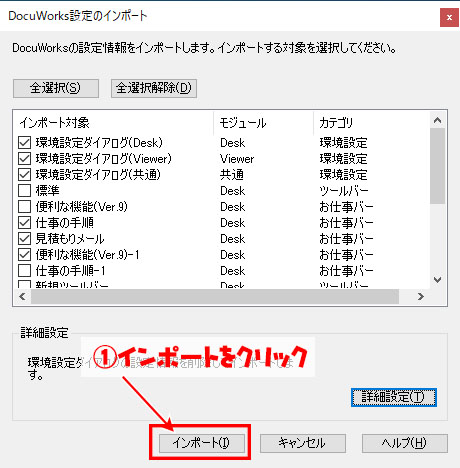This screenshot has width=460, height=468.
Task: Deselect all with 全選択解除(D) button
Action: click(154, 88)
